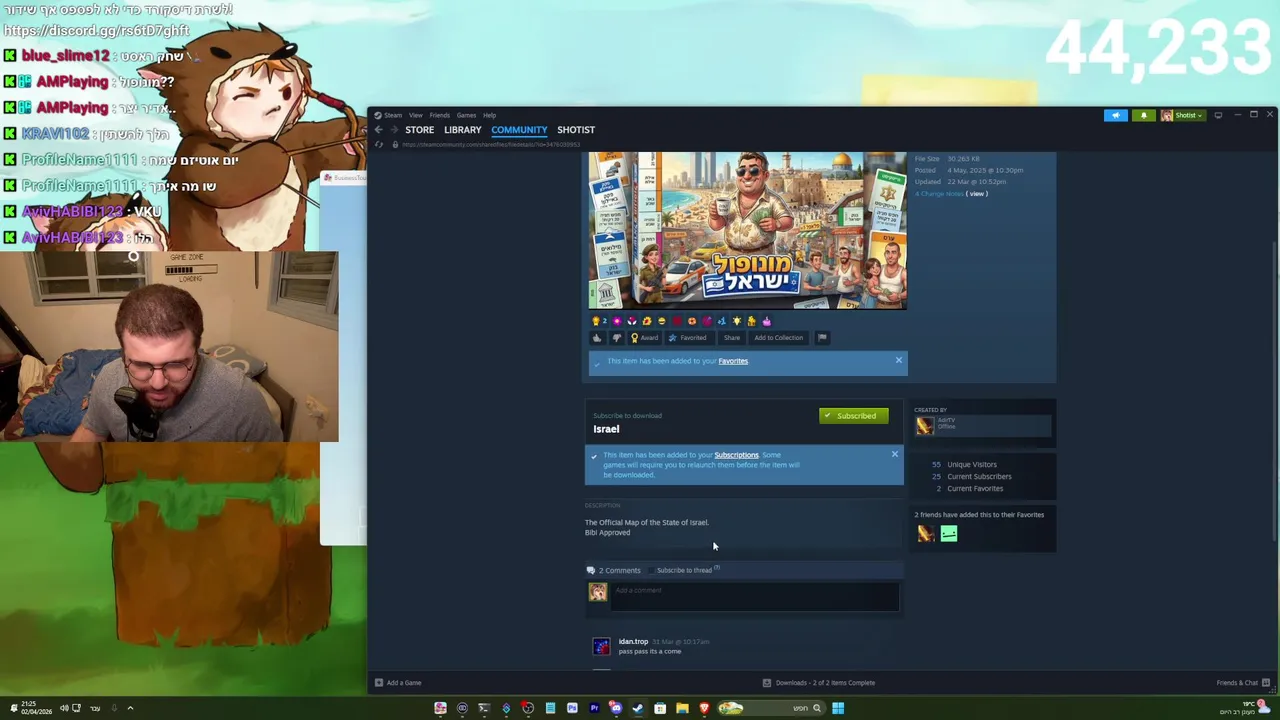Switch to the LIBRARY tab
Image resolution: width=1280 pixels, height=720 pixels.
coord(462,130)
